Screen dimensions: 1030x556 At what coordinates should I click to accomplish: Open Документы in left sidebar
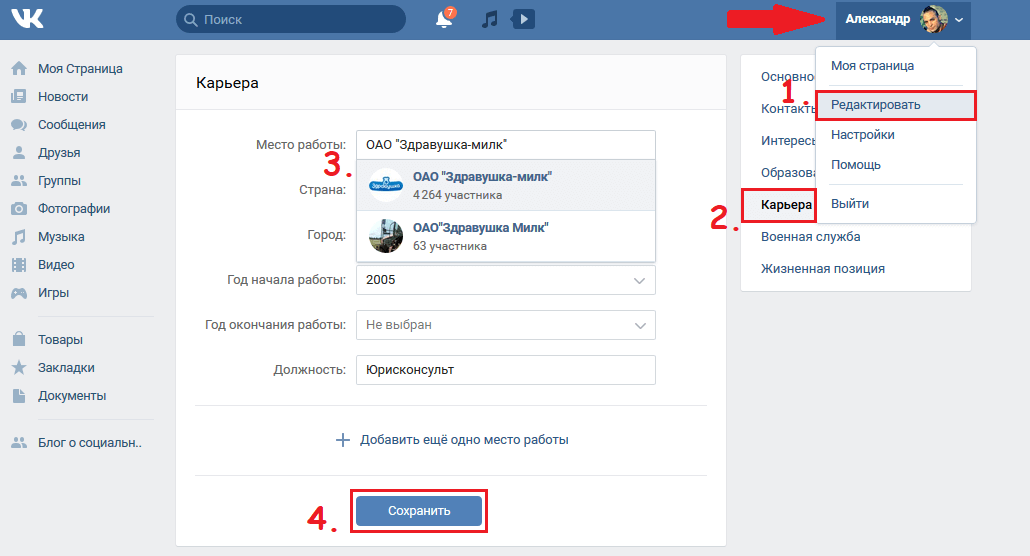coord(72,396)
